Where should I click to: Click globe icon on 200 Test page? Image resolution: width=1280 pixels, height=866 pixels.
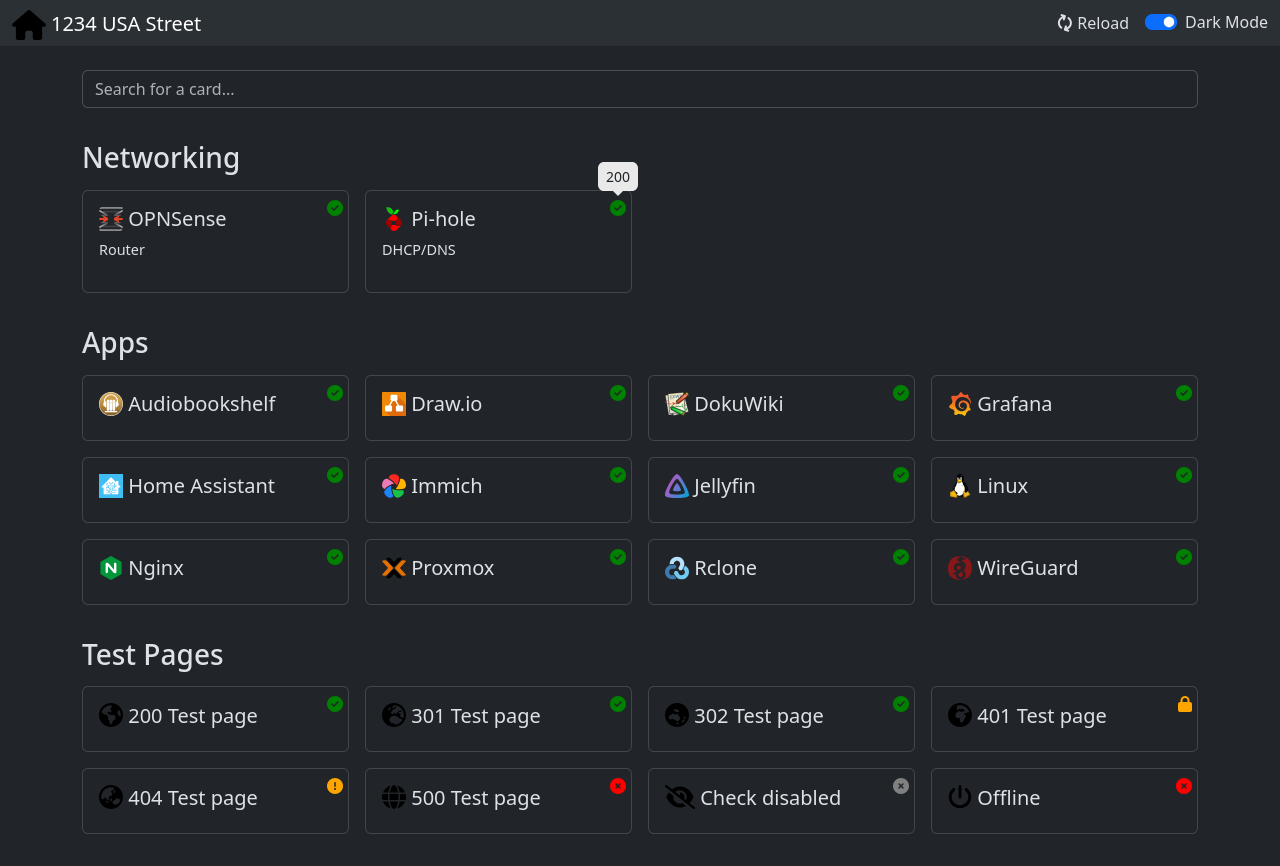click(111, 715)
